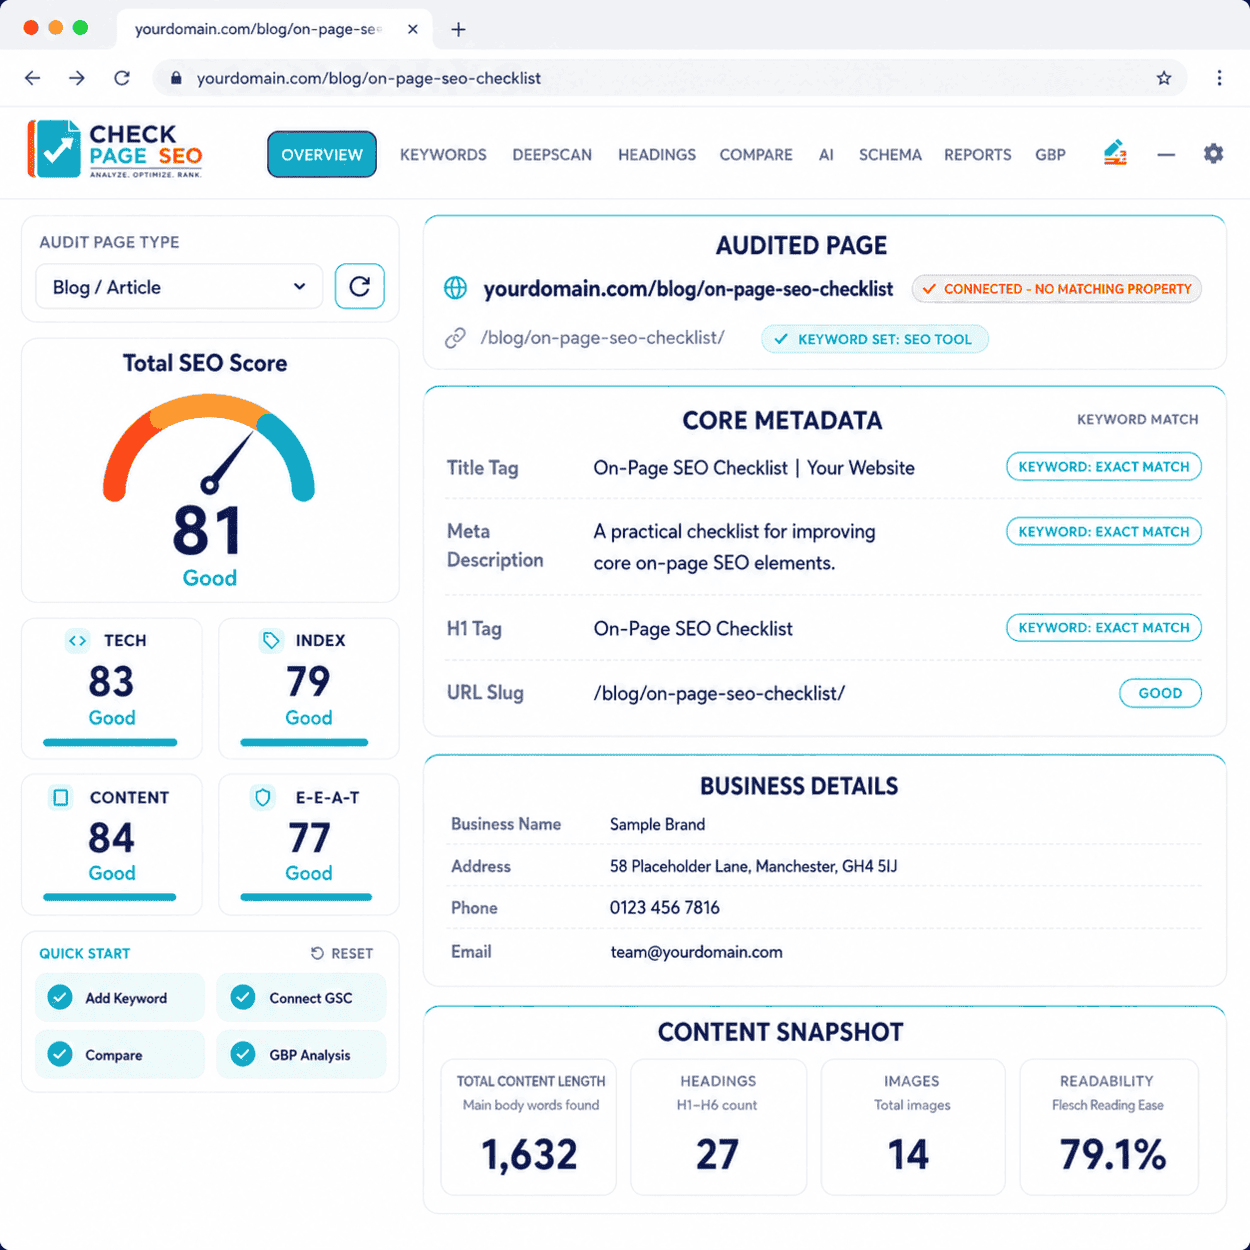Viewport: 1250px width, 1250px height.
Task: Click Keyword: Exact Match badge for H1 Tag
Action: pos(1104,628)
